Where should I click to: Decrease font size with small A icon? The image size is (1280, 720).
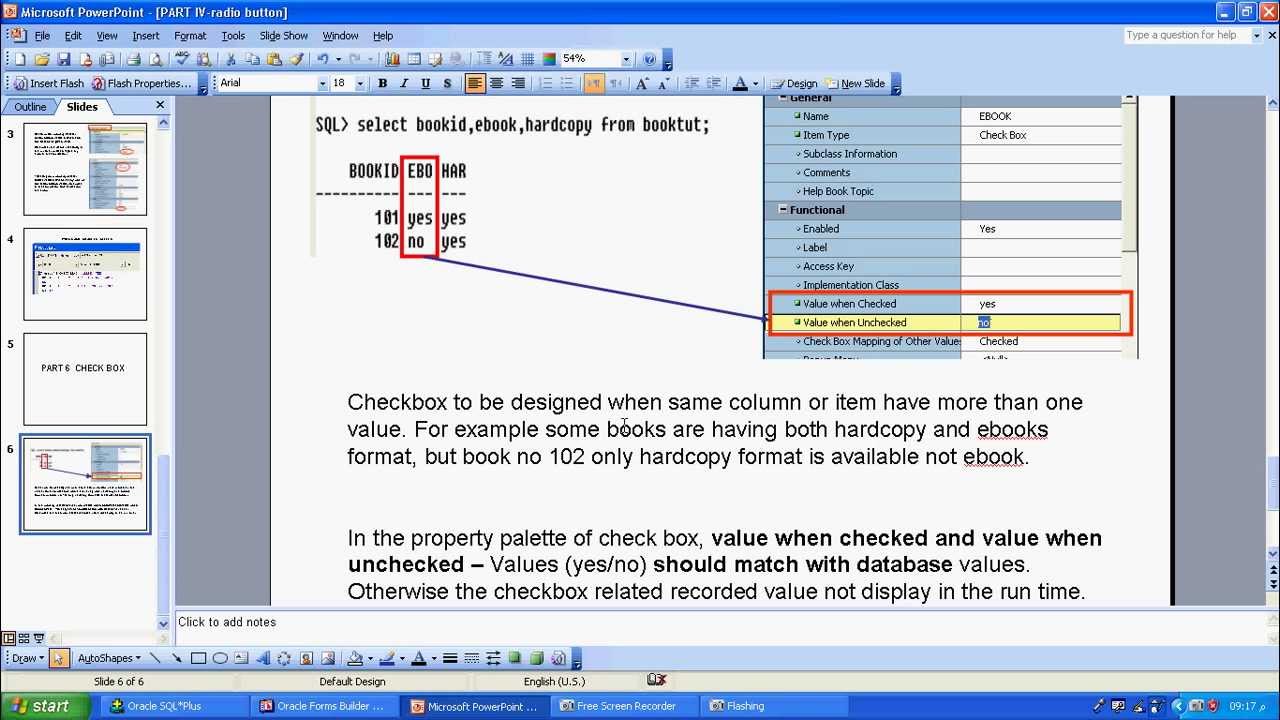[664, 83]
